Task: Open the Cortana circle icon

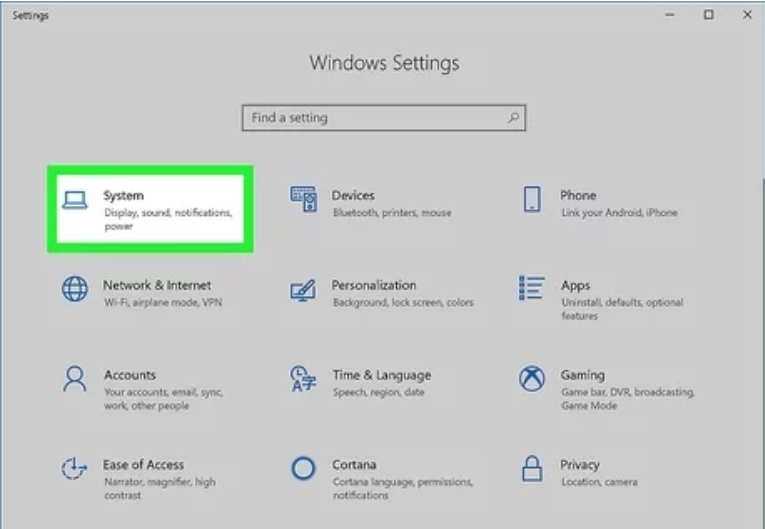Action: point(303,468)
